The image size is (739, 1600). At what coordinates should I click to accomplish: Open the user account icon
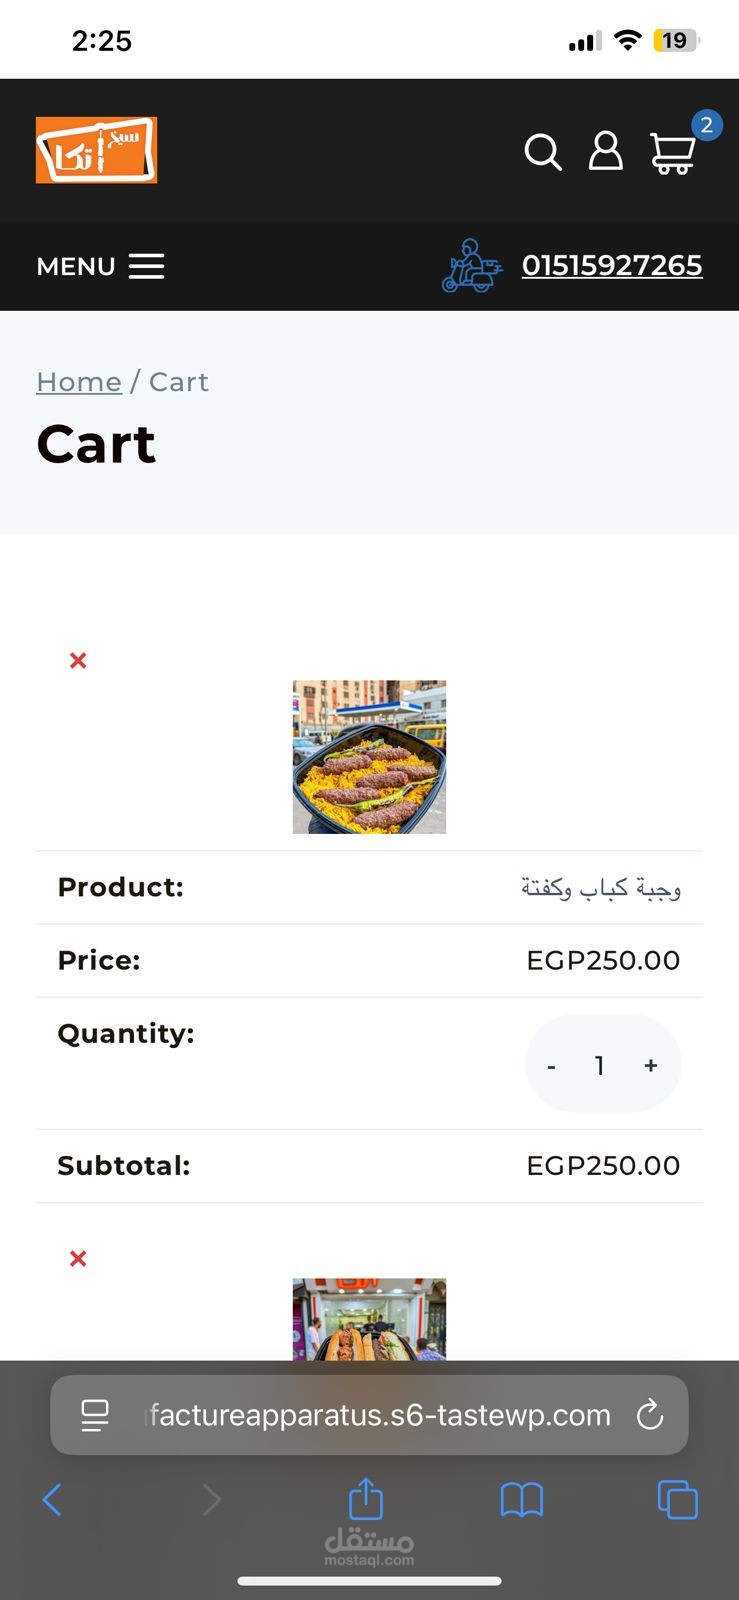click(x=605, y=151)
